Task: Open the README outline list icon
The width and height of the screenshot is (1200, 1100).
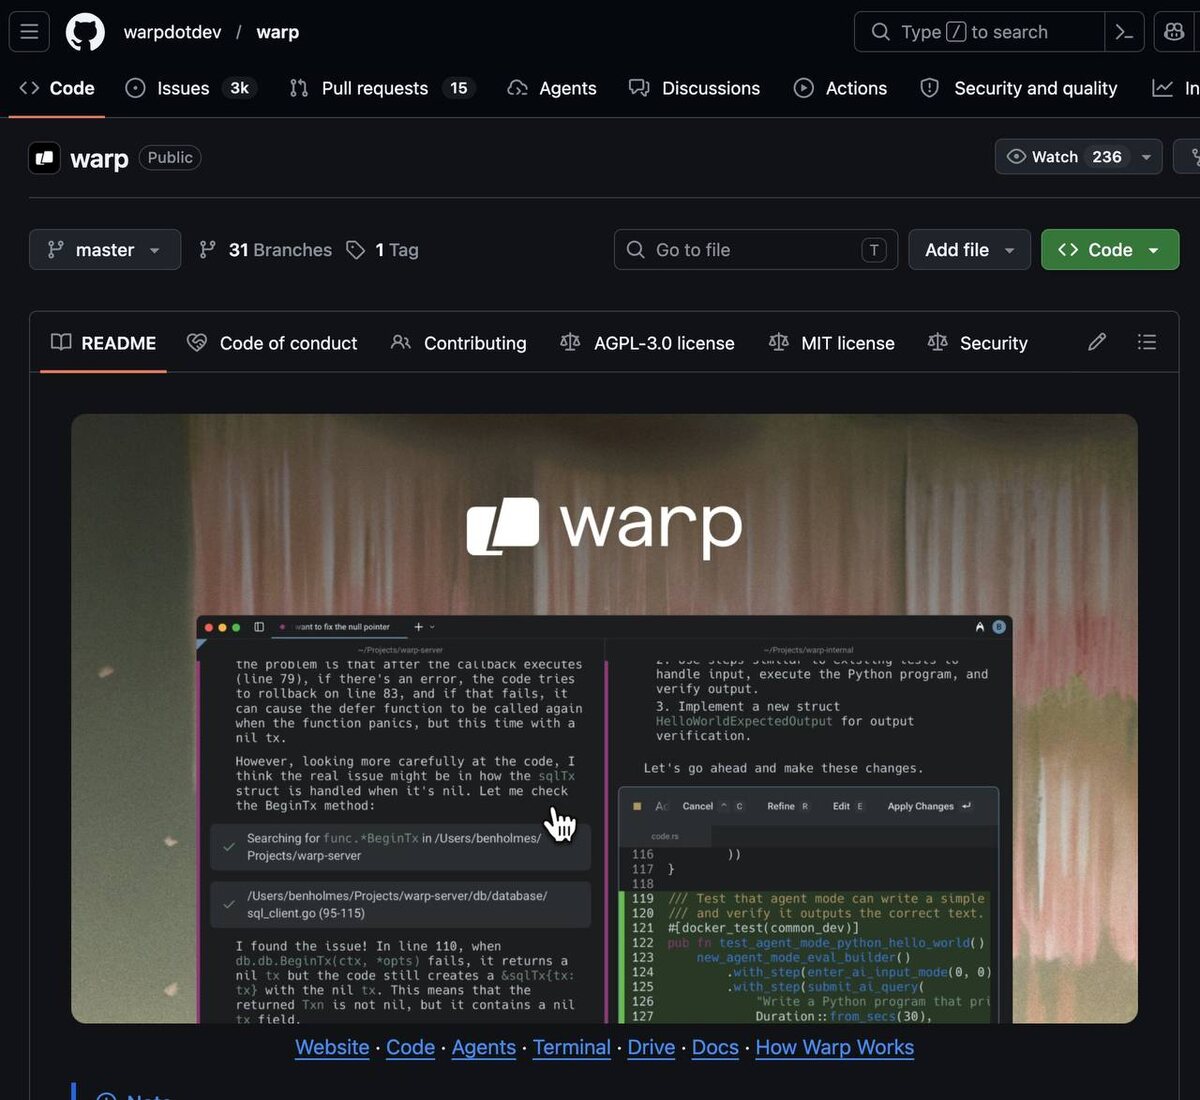Action: coord(1147,342)
